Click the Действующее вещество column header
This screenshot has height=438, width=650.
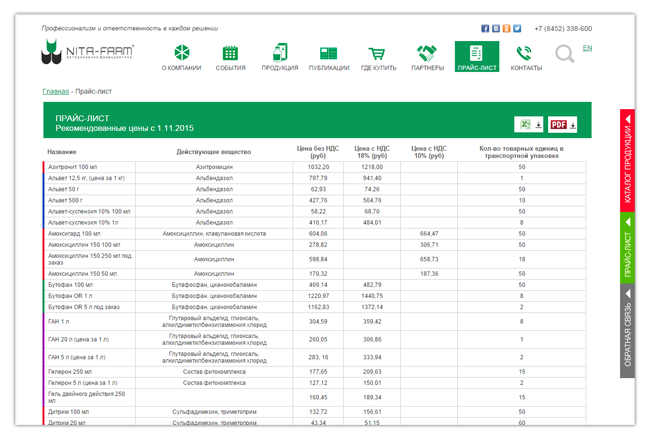point(214,152)
